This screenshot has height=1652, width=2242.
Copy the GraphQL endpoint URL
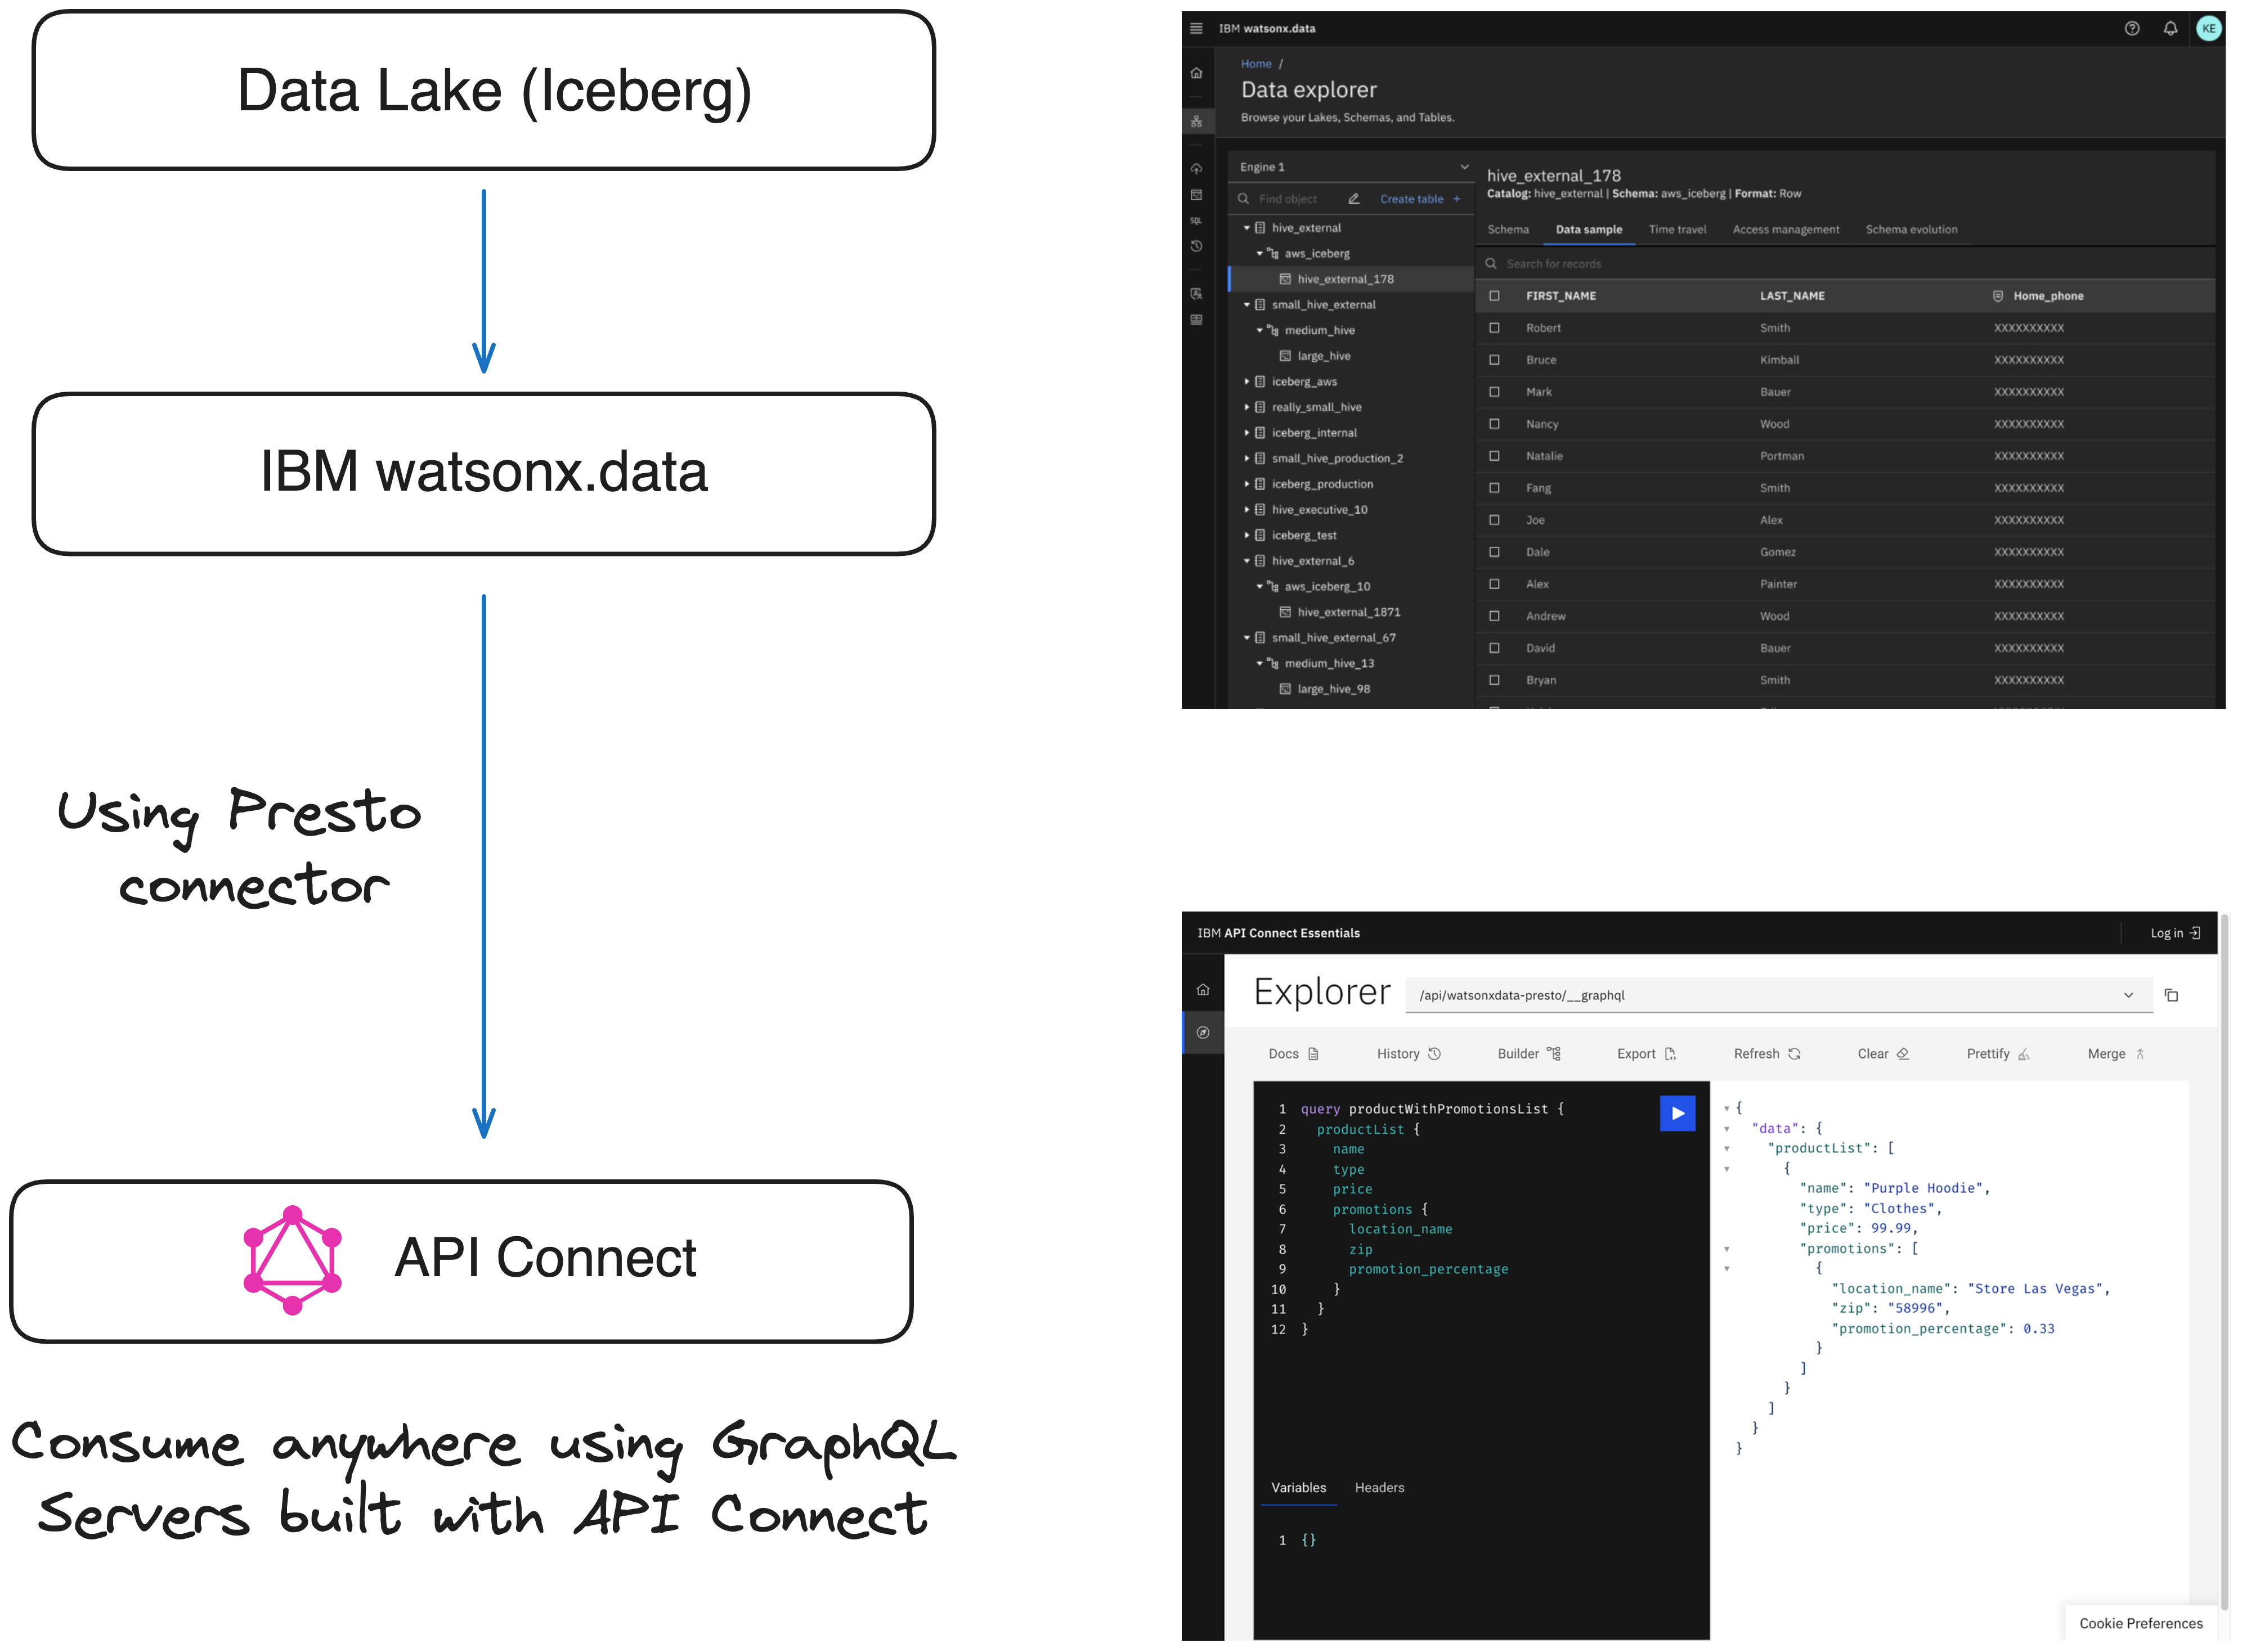tap(2171, 995)
